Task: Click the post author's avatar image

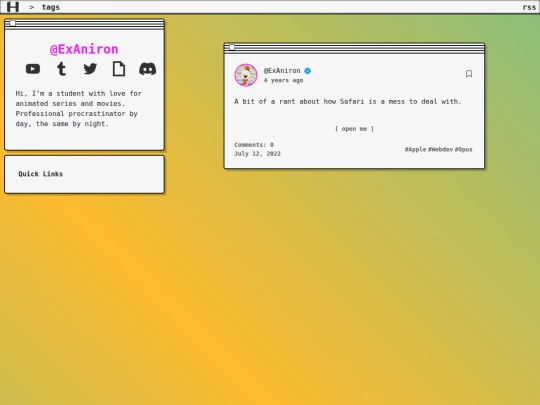Action: click(246, 75)
